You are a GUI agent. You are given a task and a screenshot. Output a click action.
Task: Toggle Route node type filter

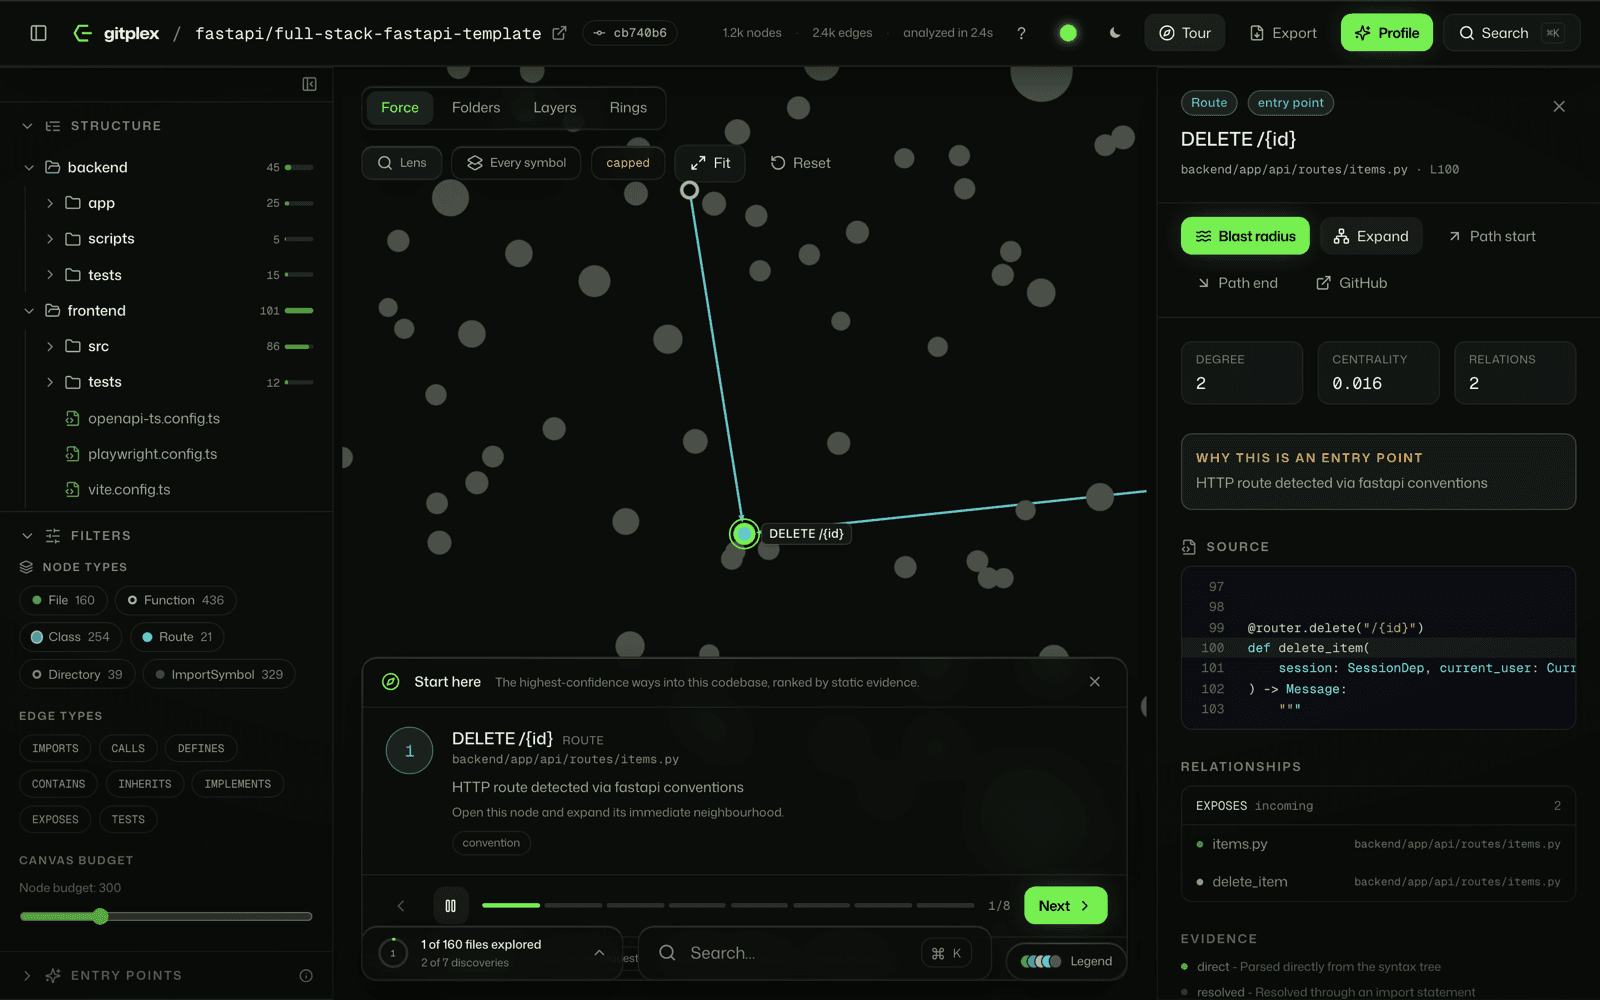point(177,637)
